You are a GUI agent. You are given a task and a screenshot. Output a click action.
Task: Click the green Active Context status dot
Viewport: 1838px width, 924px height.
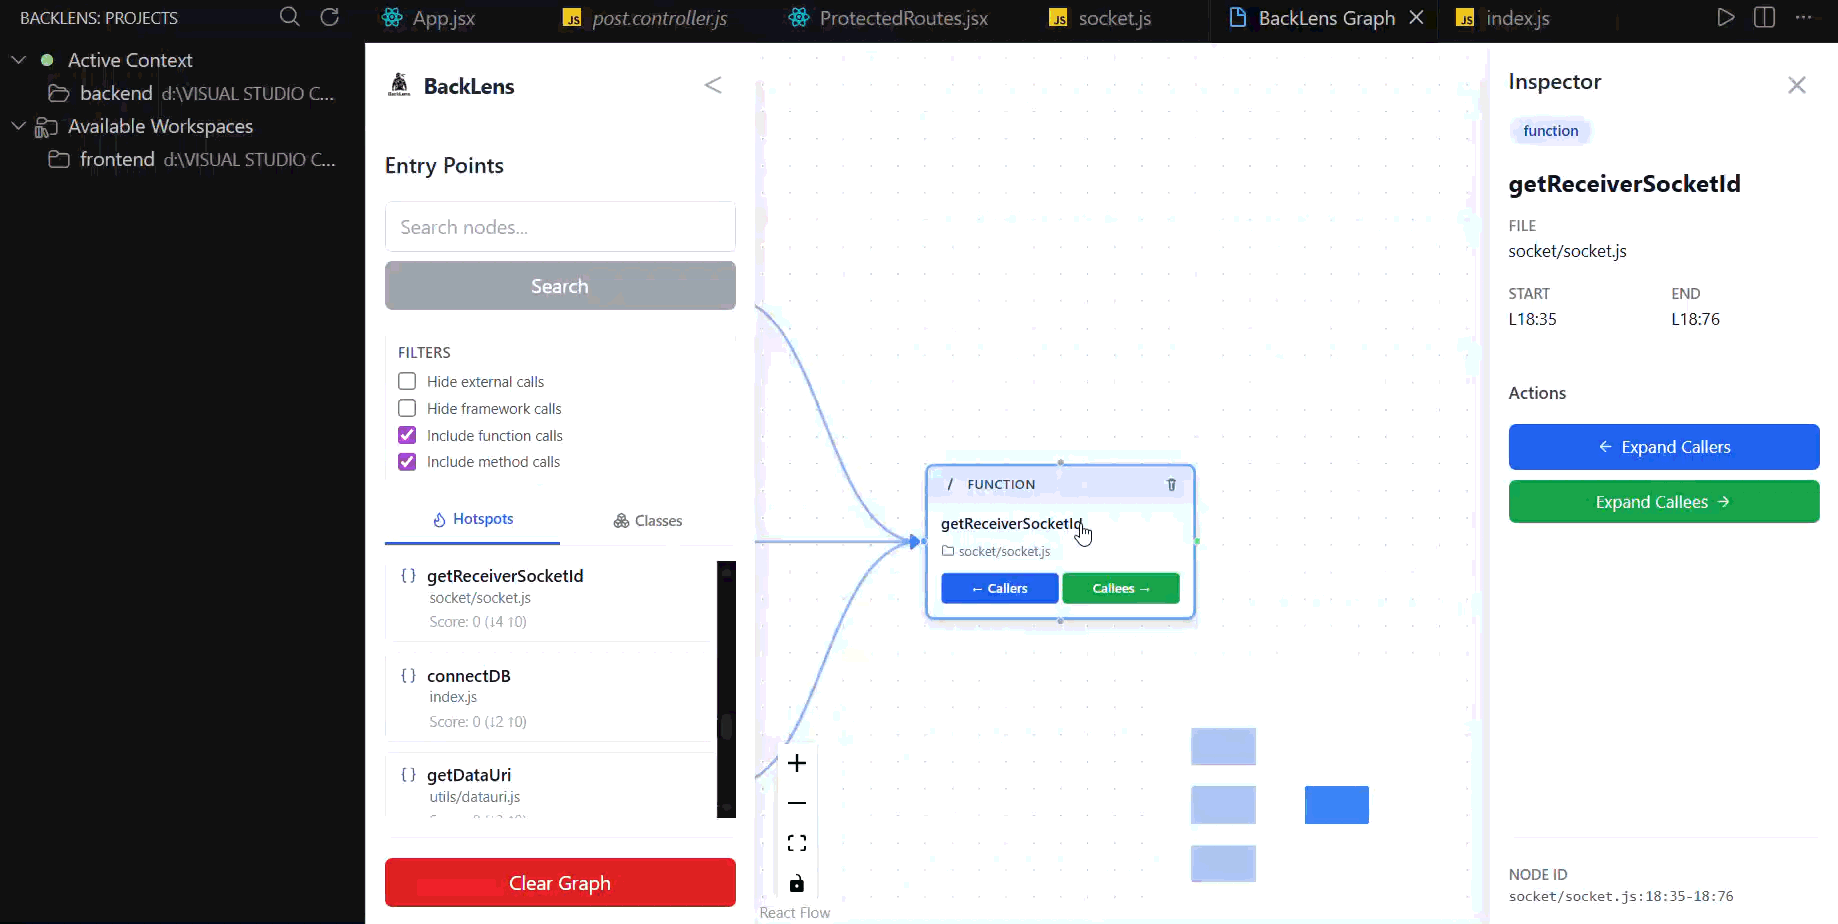tap(47, 60)
